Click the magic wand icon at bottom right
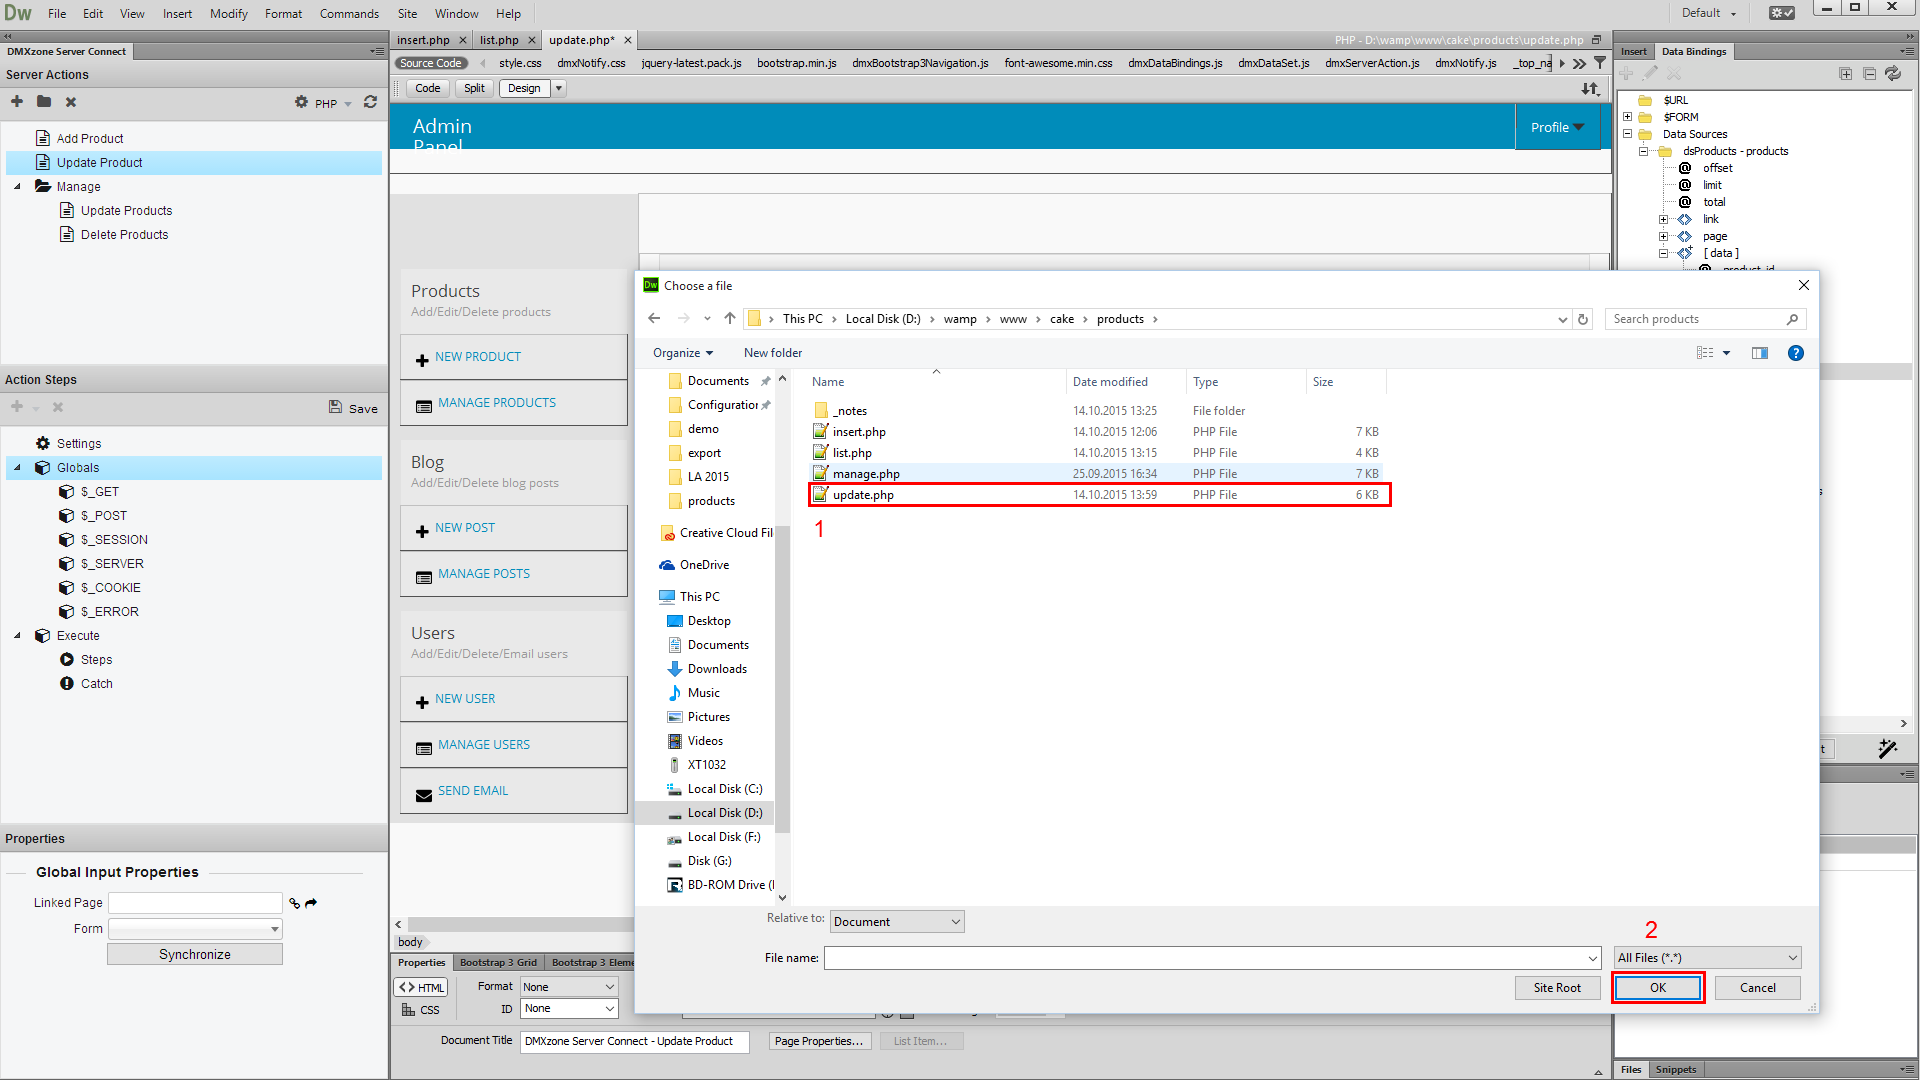 coord(1887,748)
